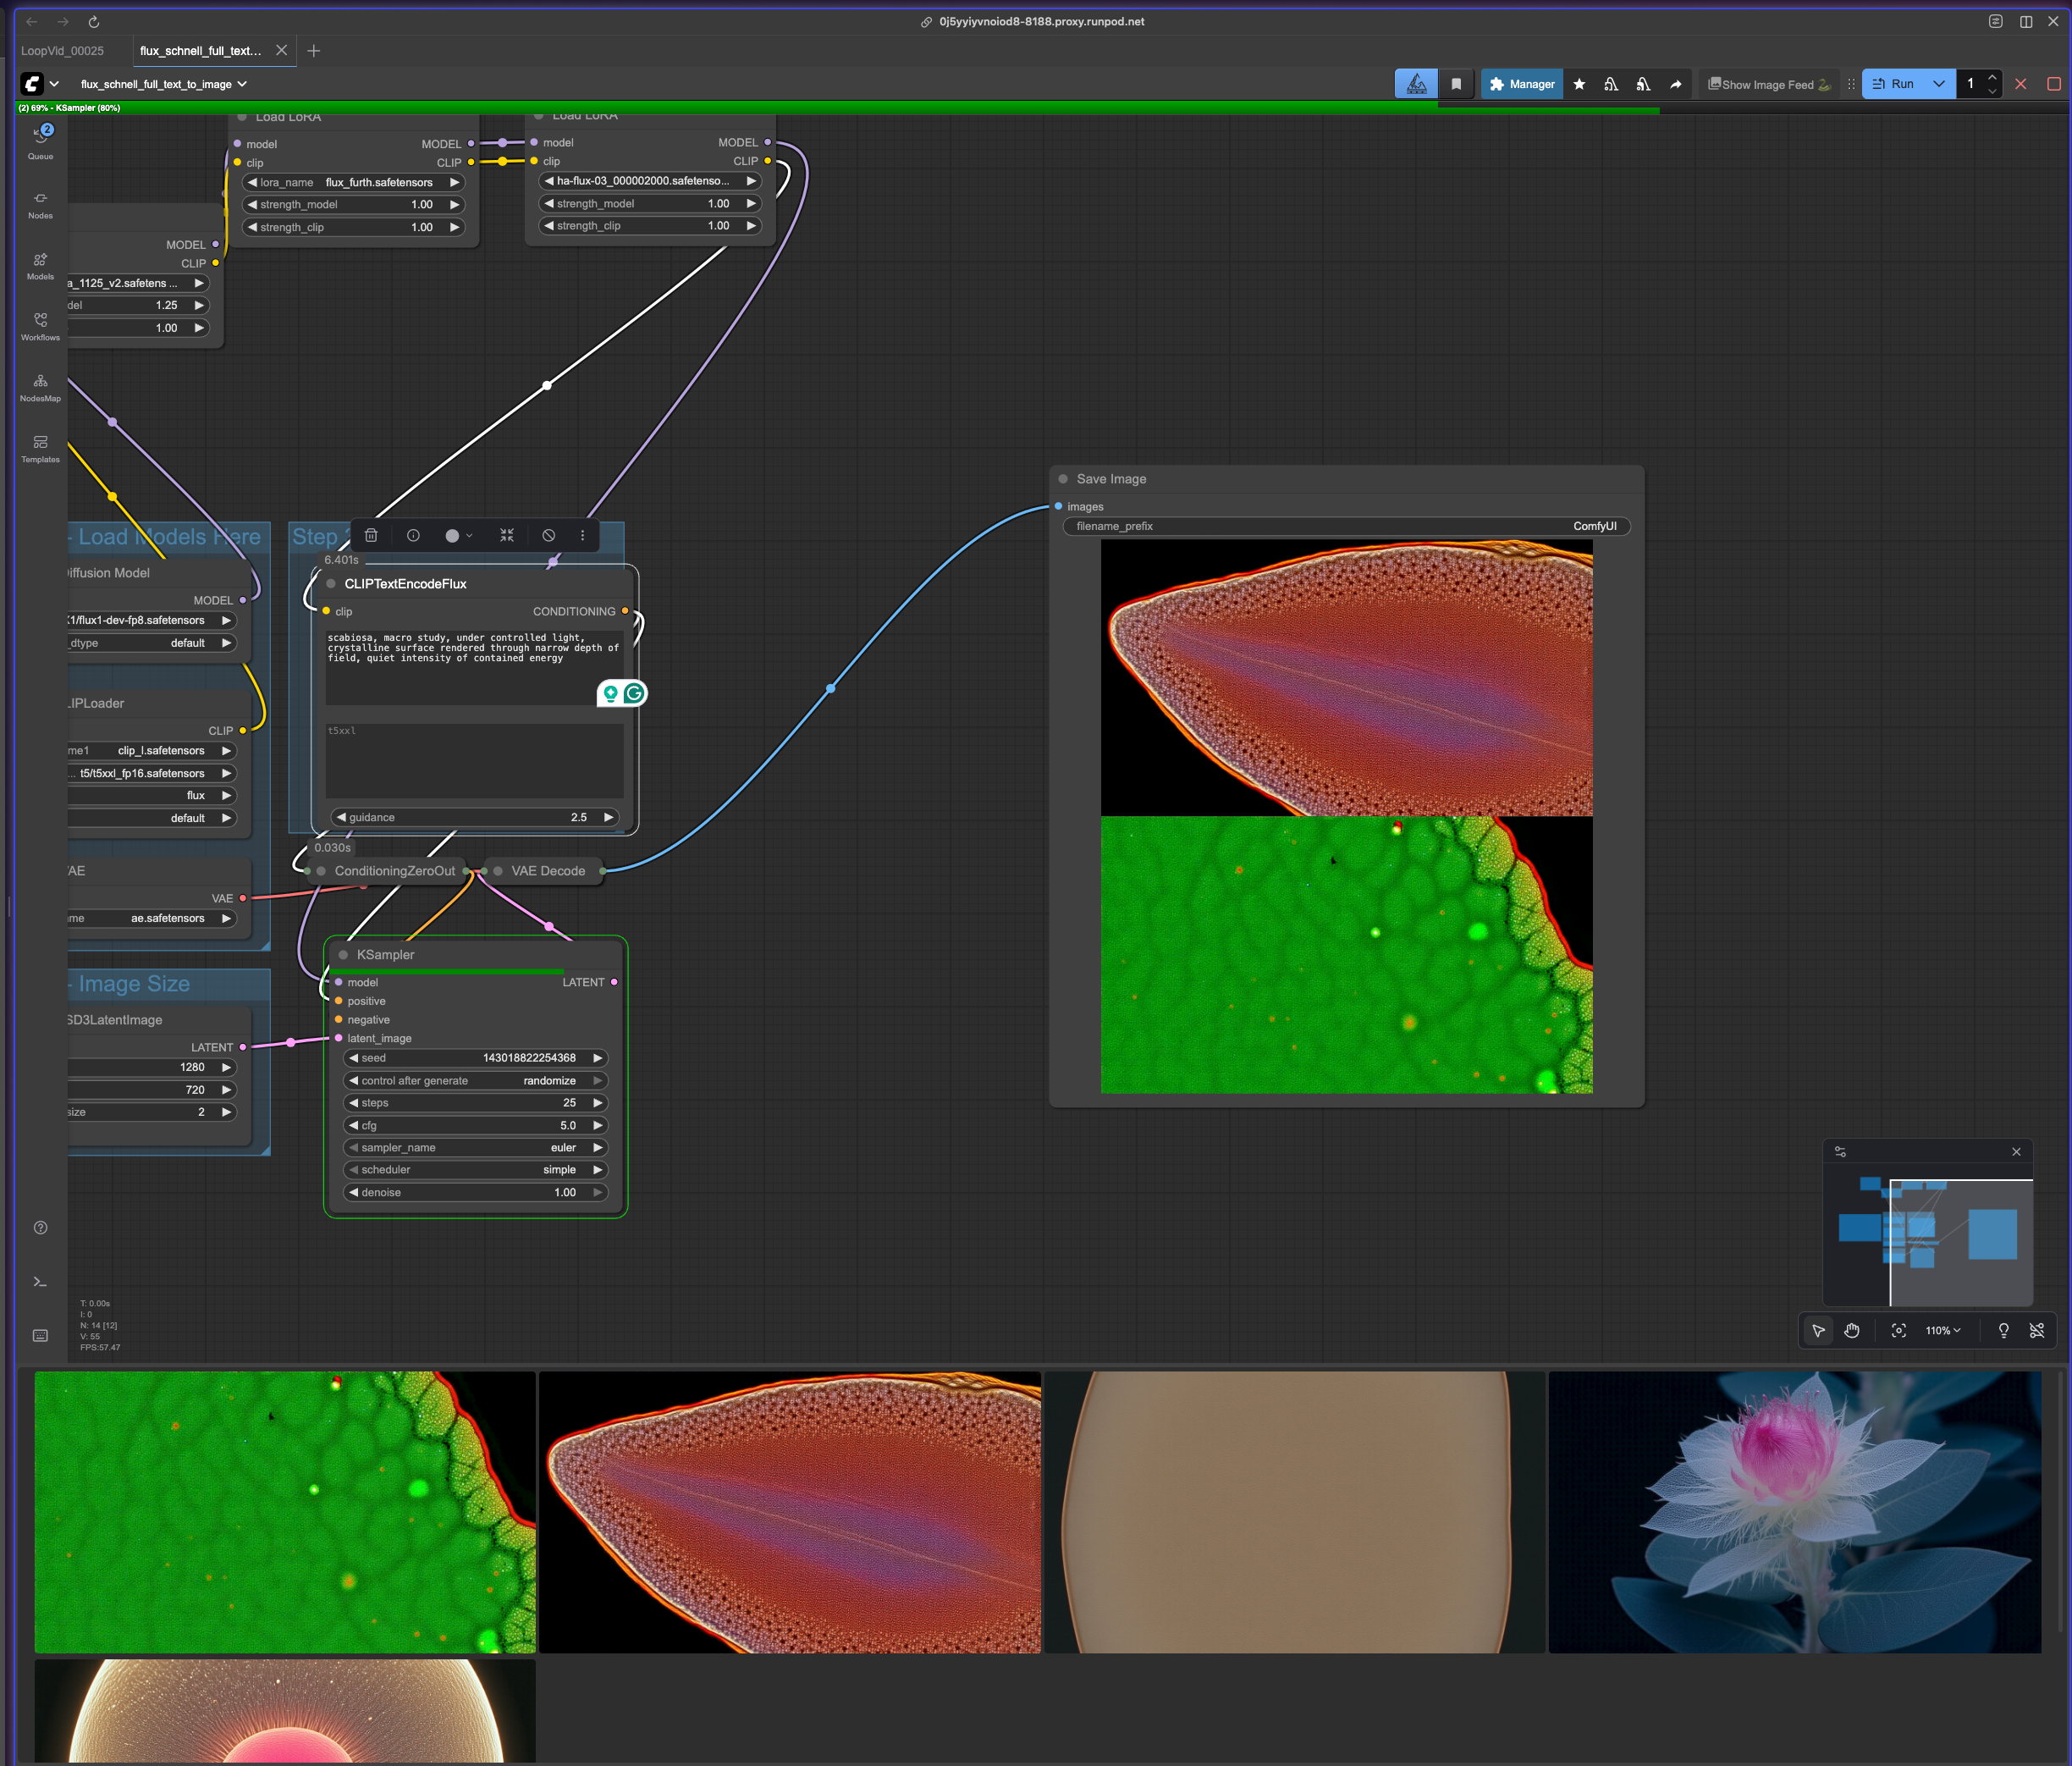Open the keyboard shortcuts panel
2072x1766 pixels.
pyautogui.click(x=41, y=1336)
